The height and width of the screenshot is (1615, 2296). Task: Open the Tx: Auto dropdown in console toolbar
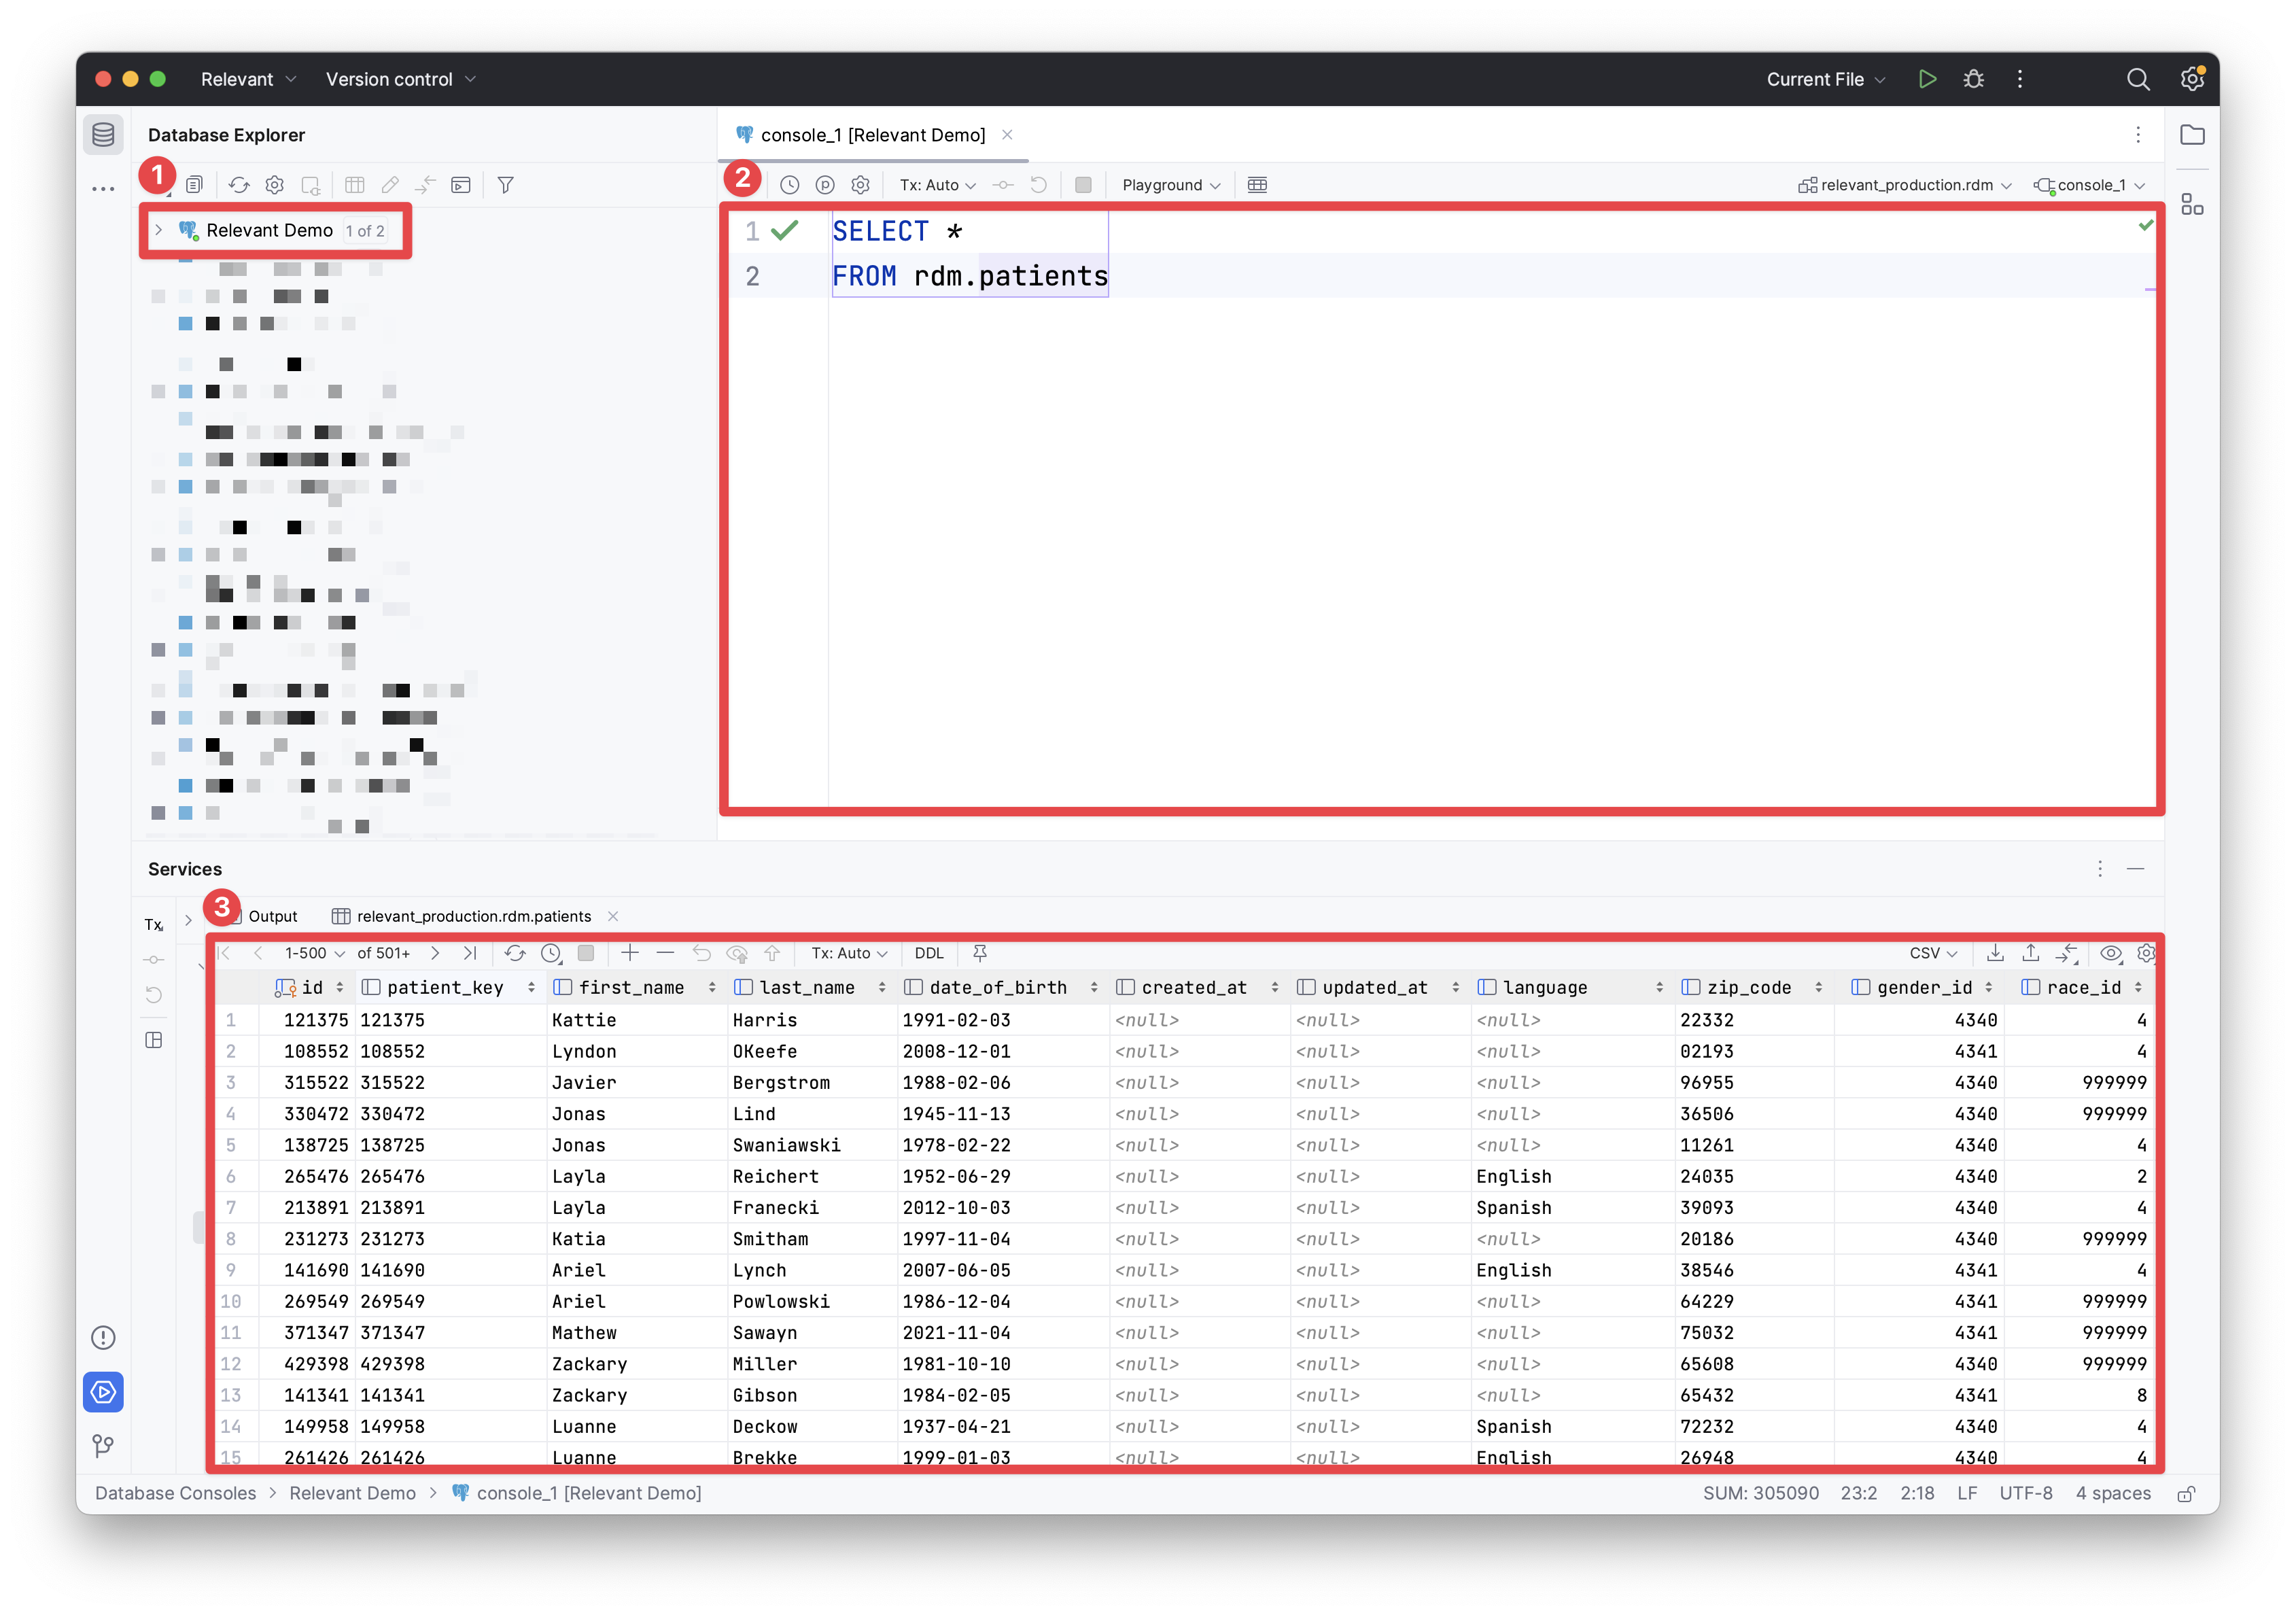tap(937, 185)
